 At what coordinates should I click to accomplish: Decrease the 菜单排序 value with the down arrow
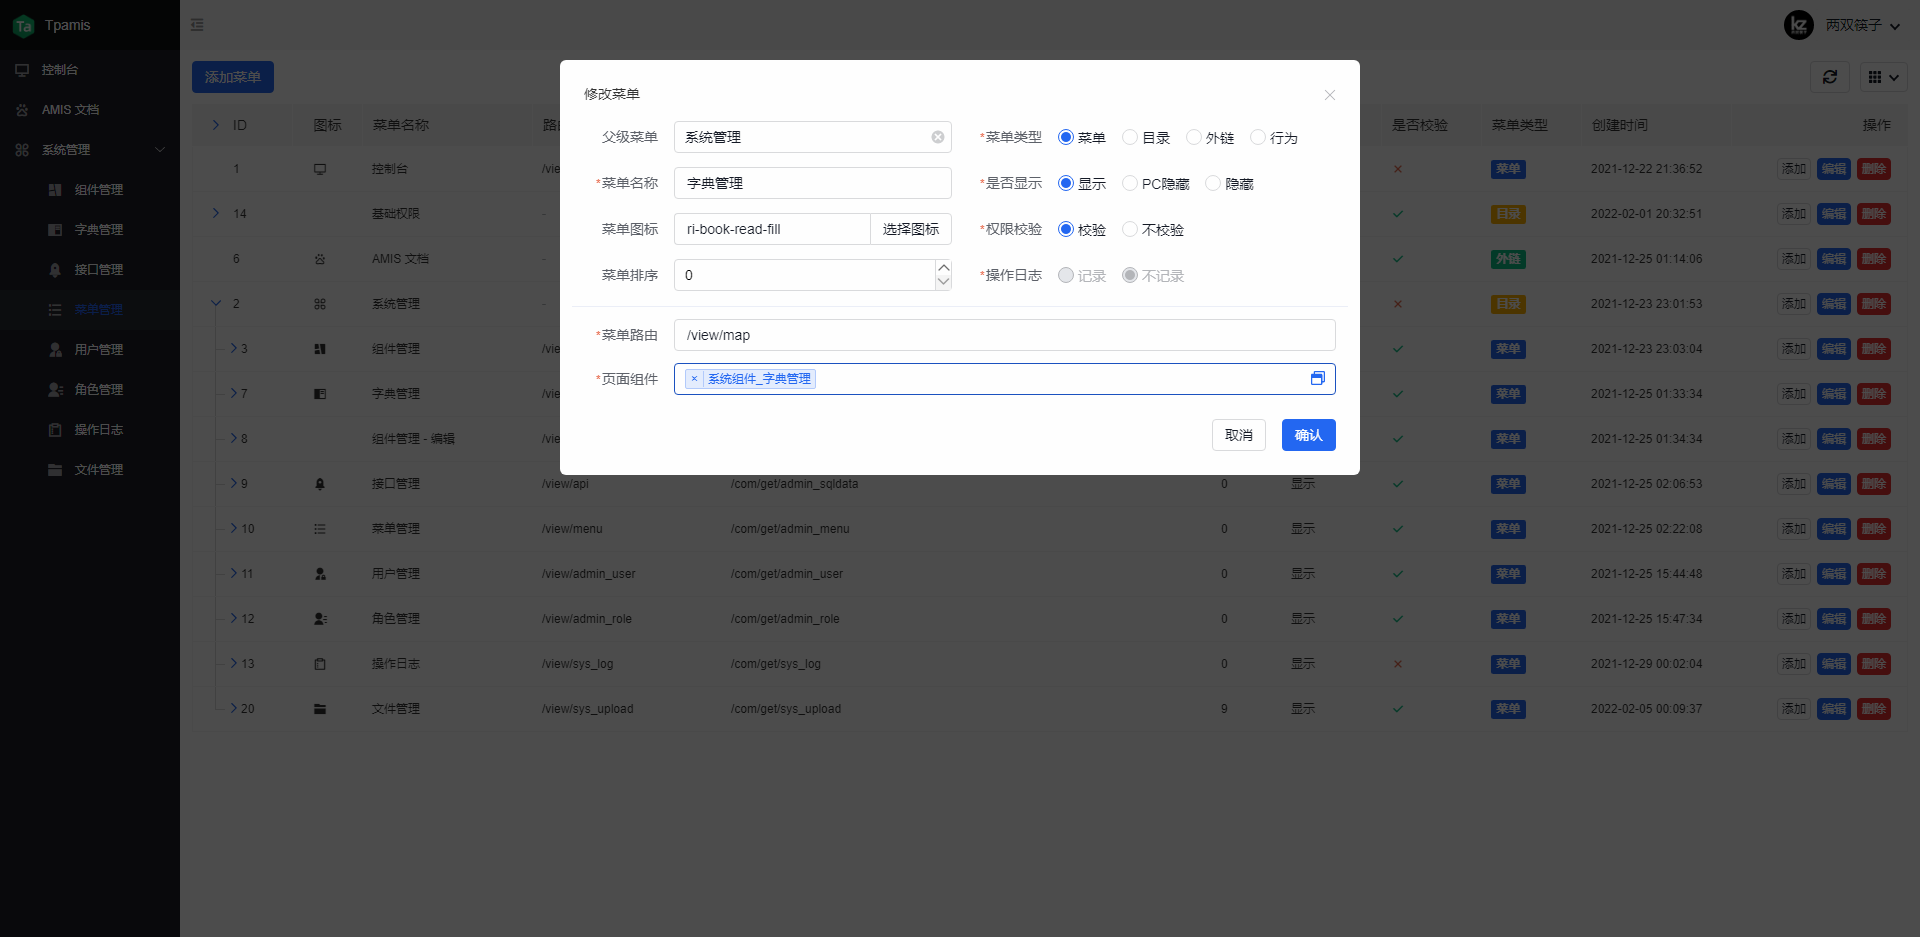pyautogui.click(x=943, y=282)
